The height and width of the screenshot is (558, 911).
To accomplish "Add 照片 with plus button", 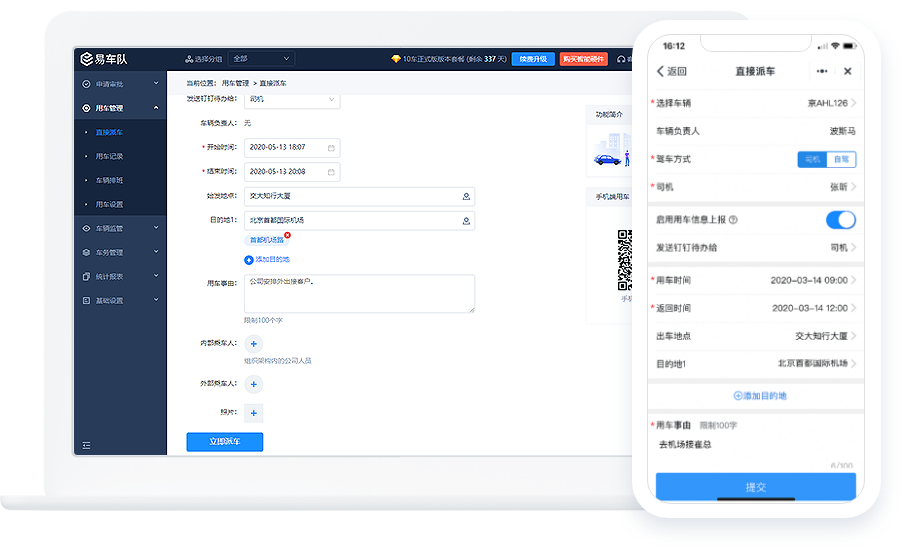I will click(253, 413).
